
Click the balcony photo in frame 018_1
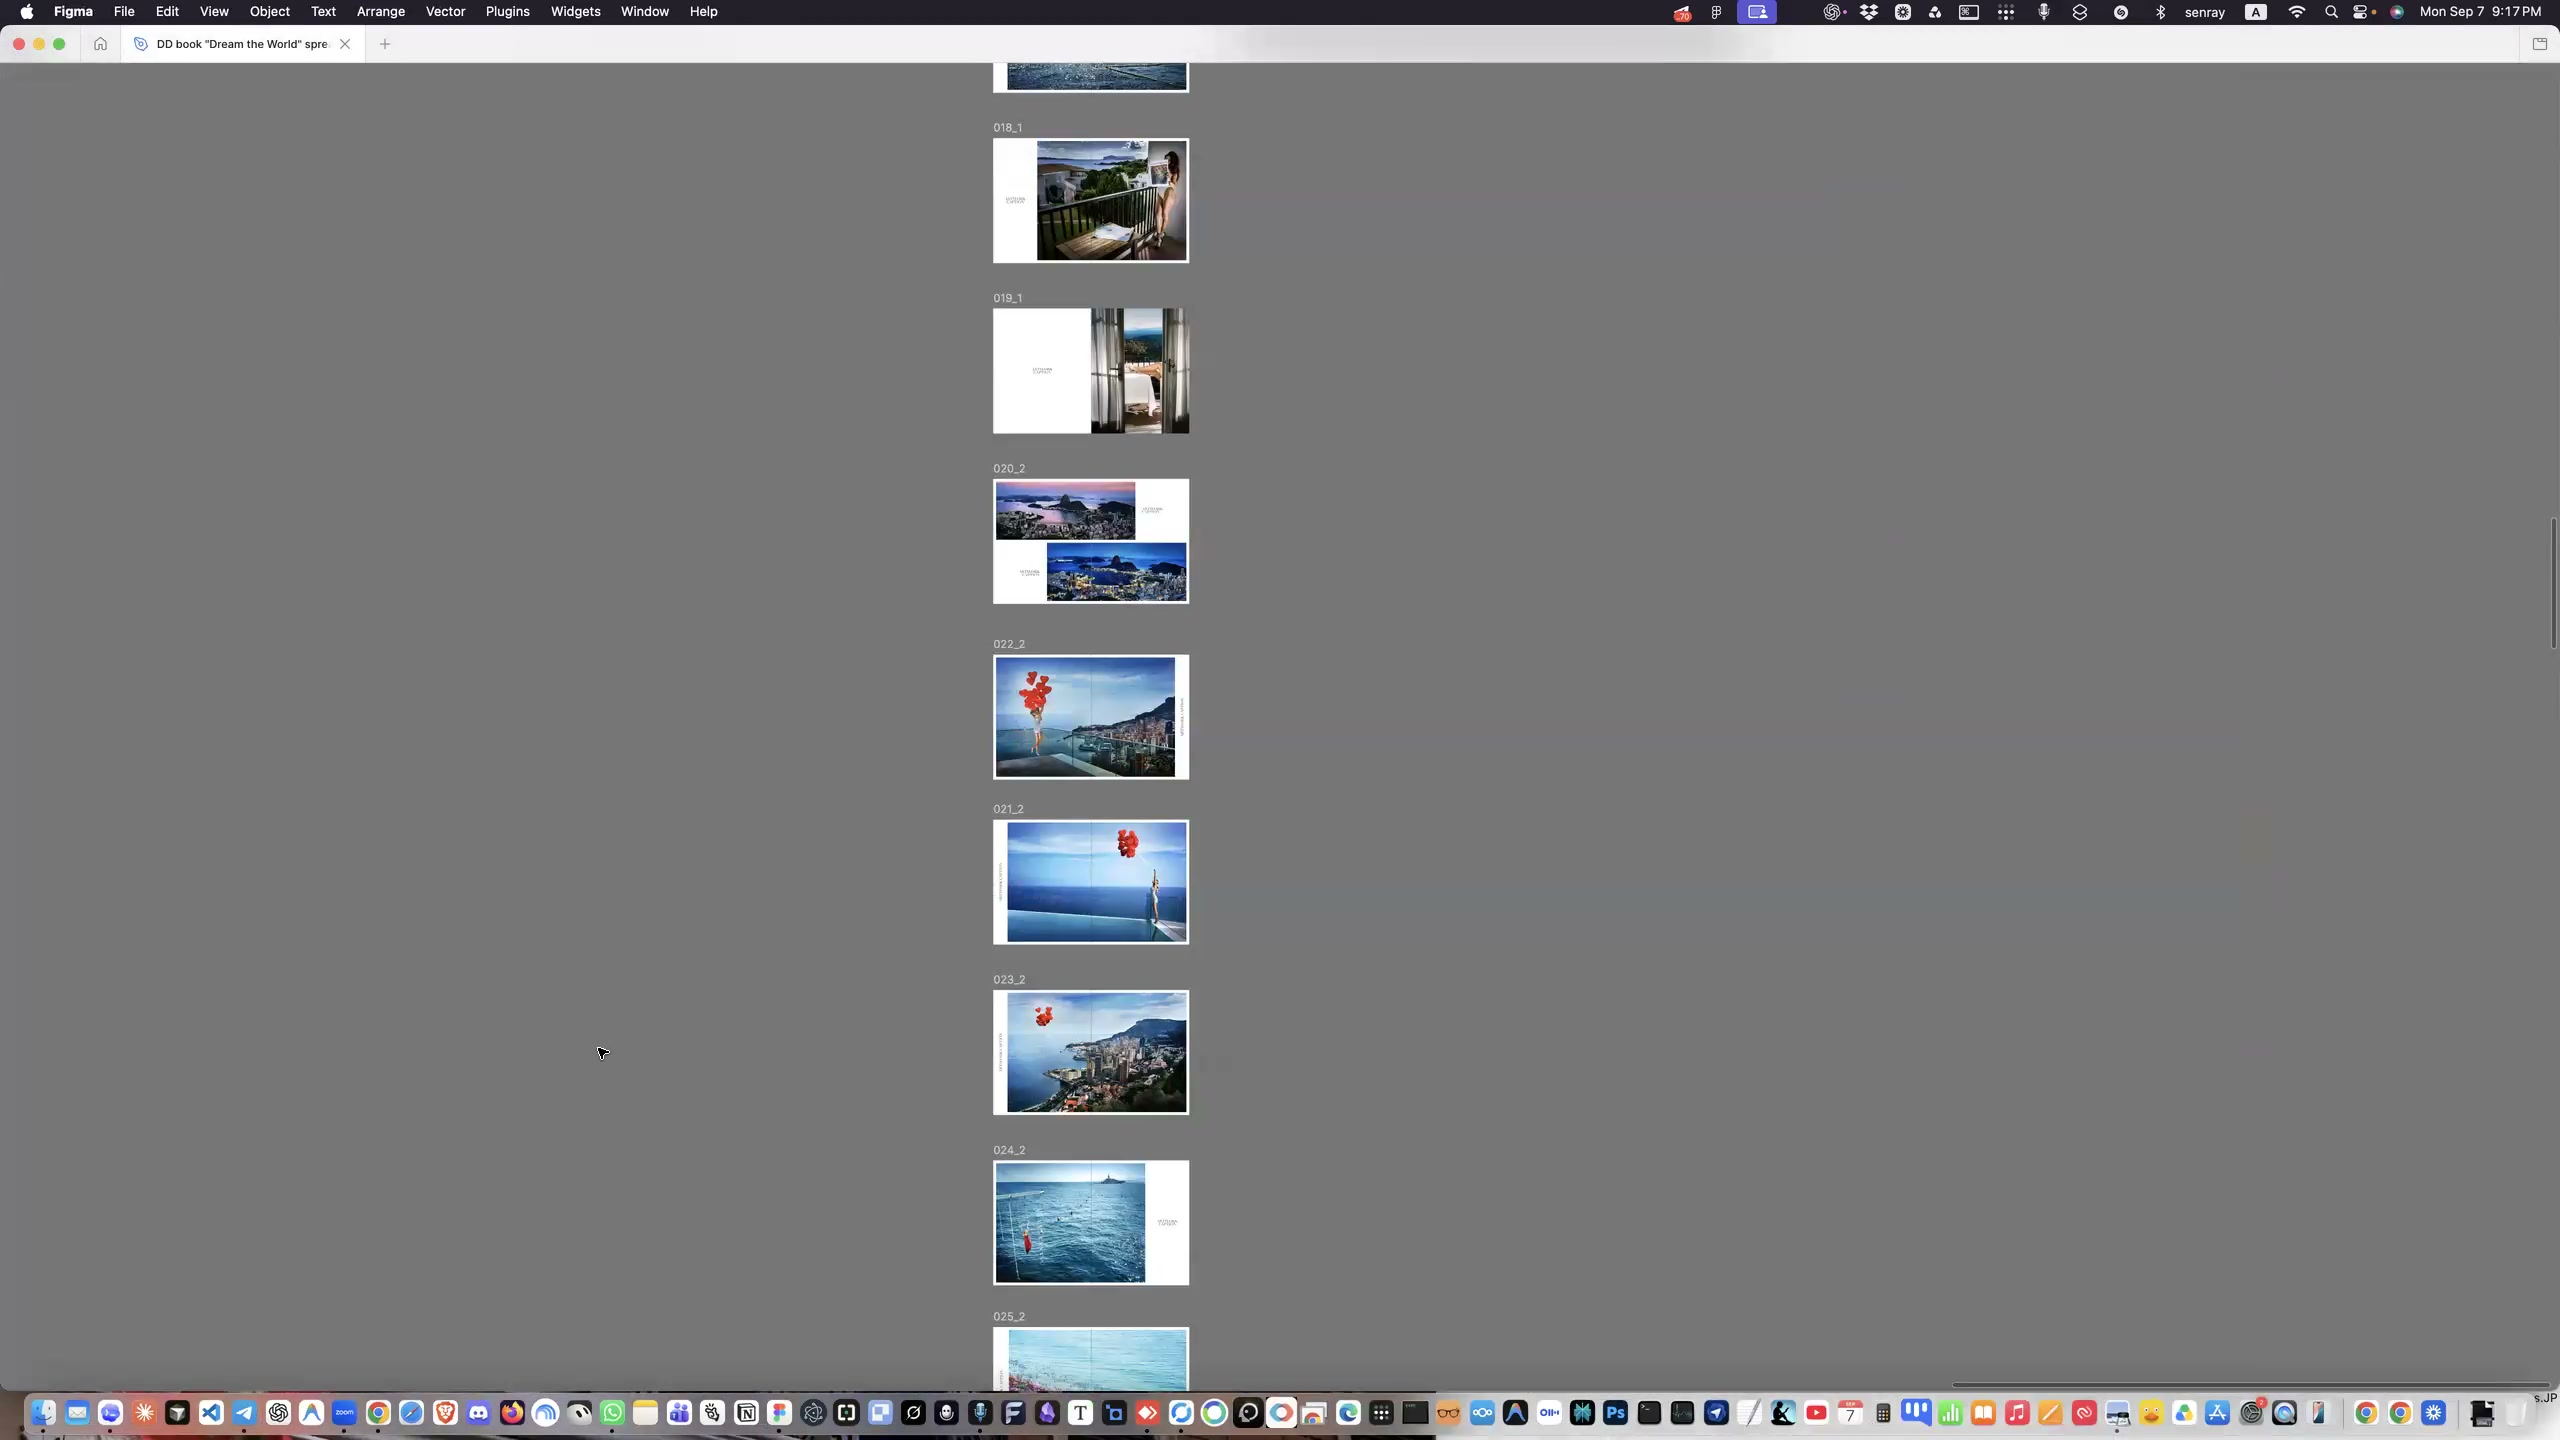pos(1112,201)
